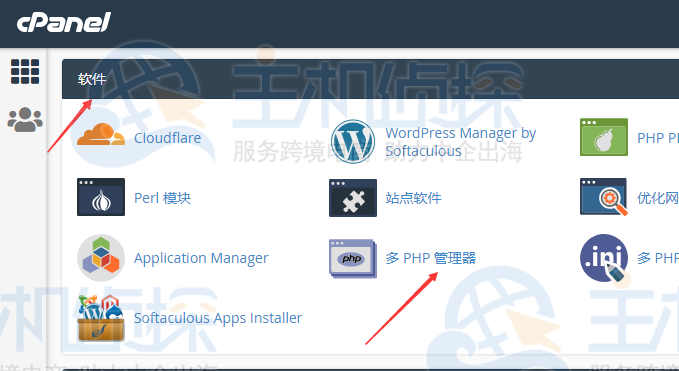Open the 站点软件 link
Screen dimensions: 679x371
click(414, 198)
